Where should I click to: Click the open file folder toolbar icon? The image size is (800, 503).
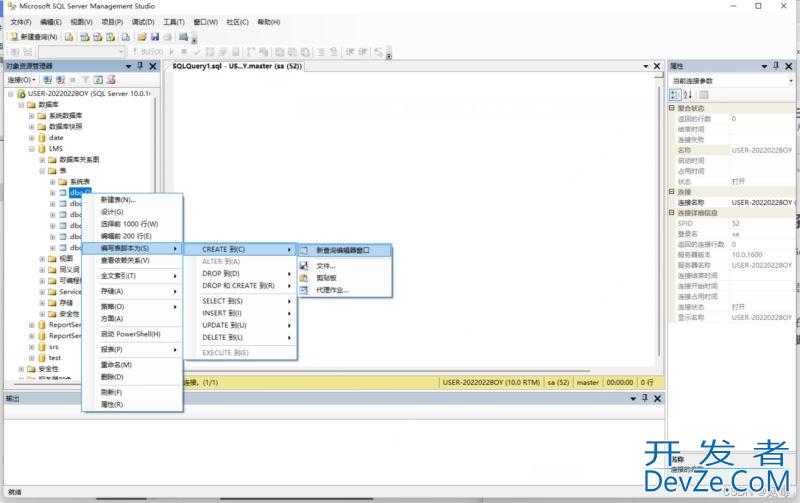click(x=142, y=37)
